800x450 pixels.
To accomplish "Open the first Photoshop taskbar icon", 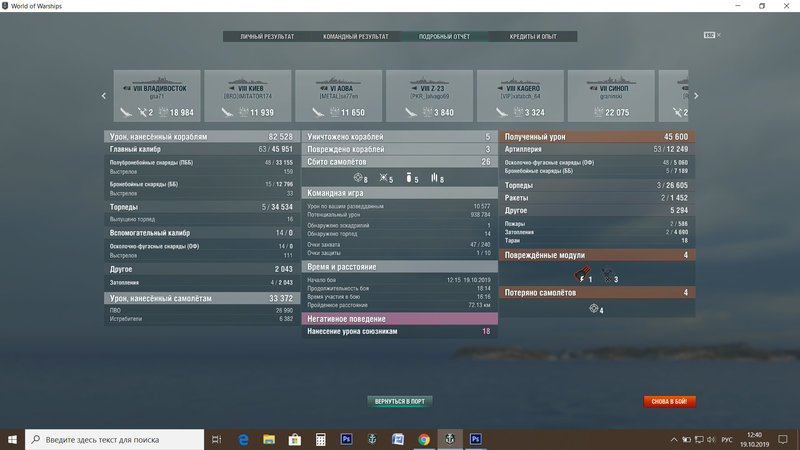I will [x=346, y=439].
